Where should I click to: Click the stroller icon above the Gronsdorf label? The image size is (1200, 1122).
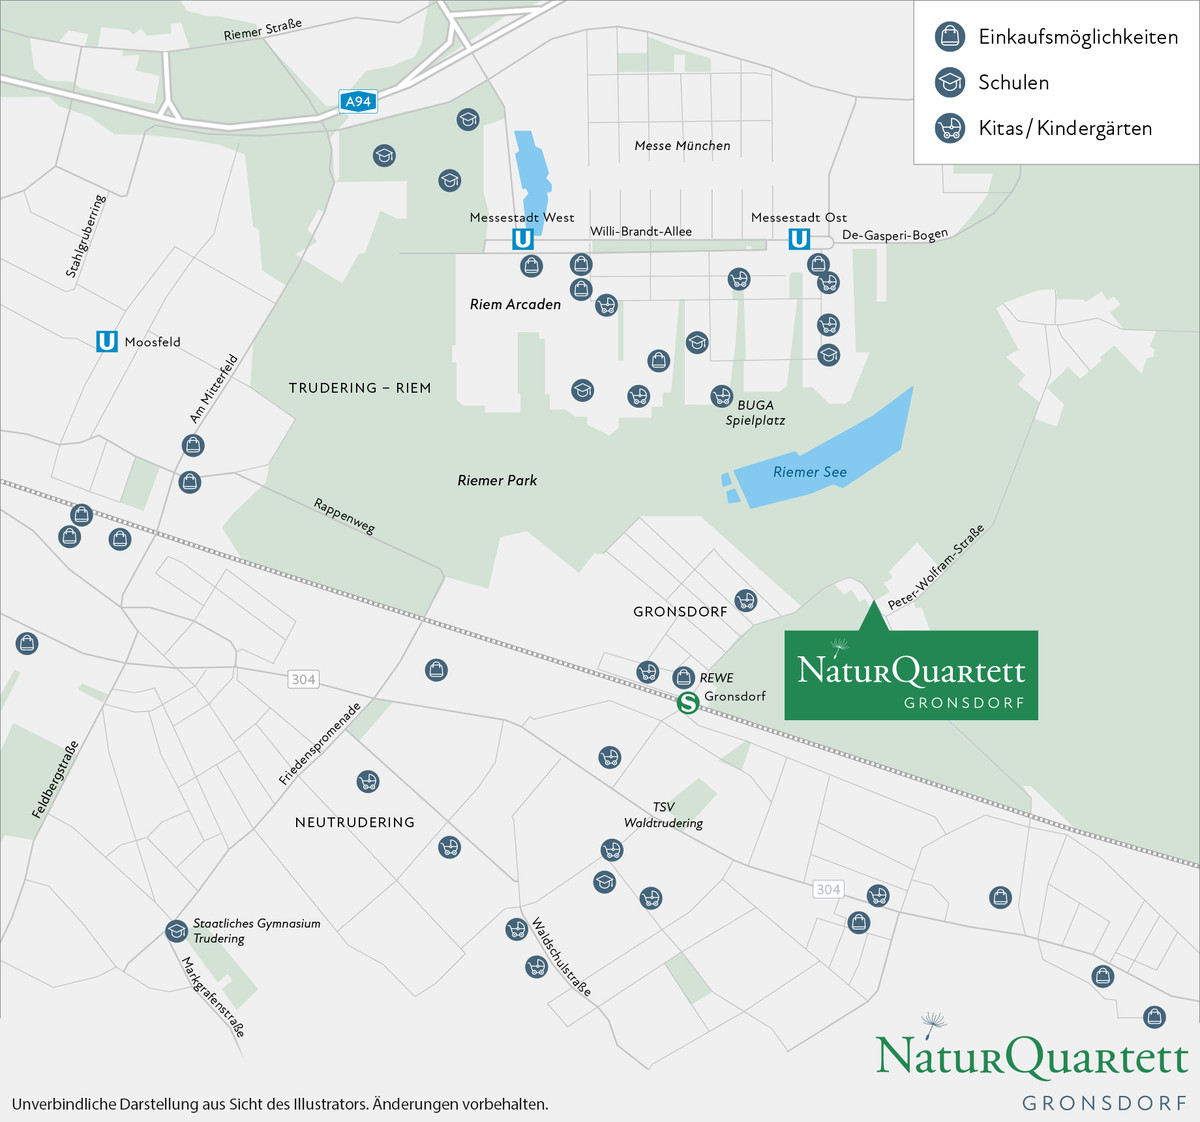click(744, 602)
